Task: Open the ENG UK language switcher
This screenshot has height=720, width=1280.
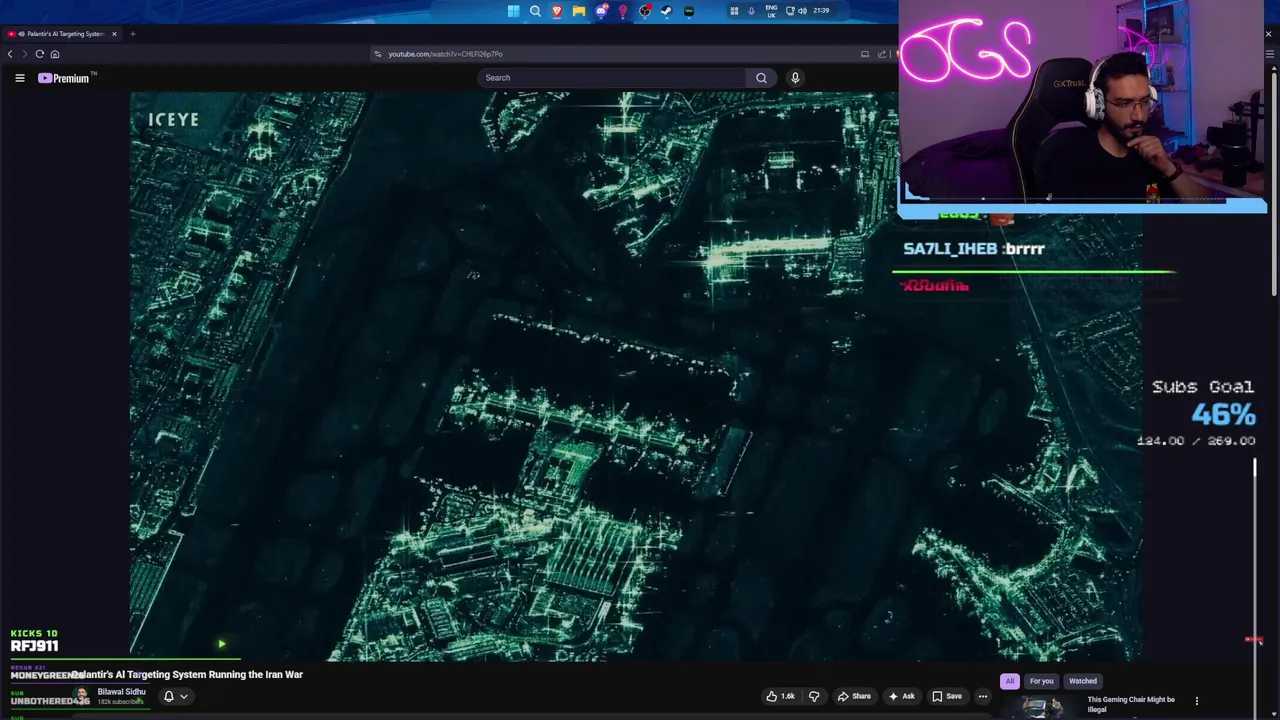Action: tap(771, 11)
